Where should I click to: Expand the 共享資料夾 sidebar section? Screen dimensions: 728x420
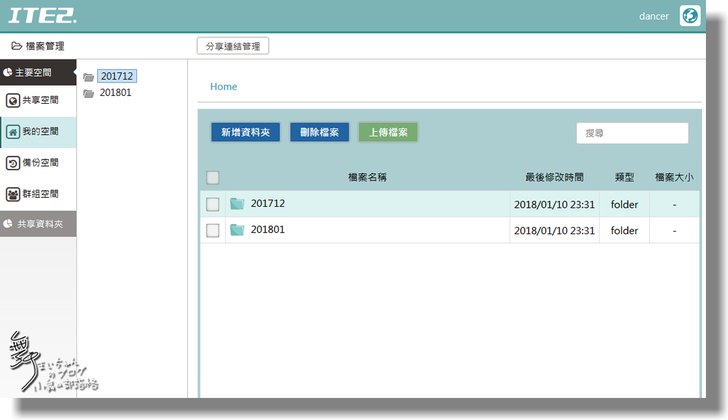click(37, 224)
